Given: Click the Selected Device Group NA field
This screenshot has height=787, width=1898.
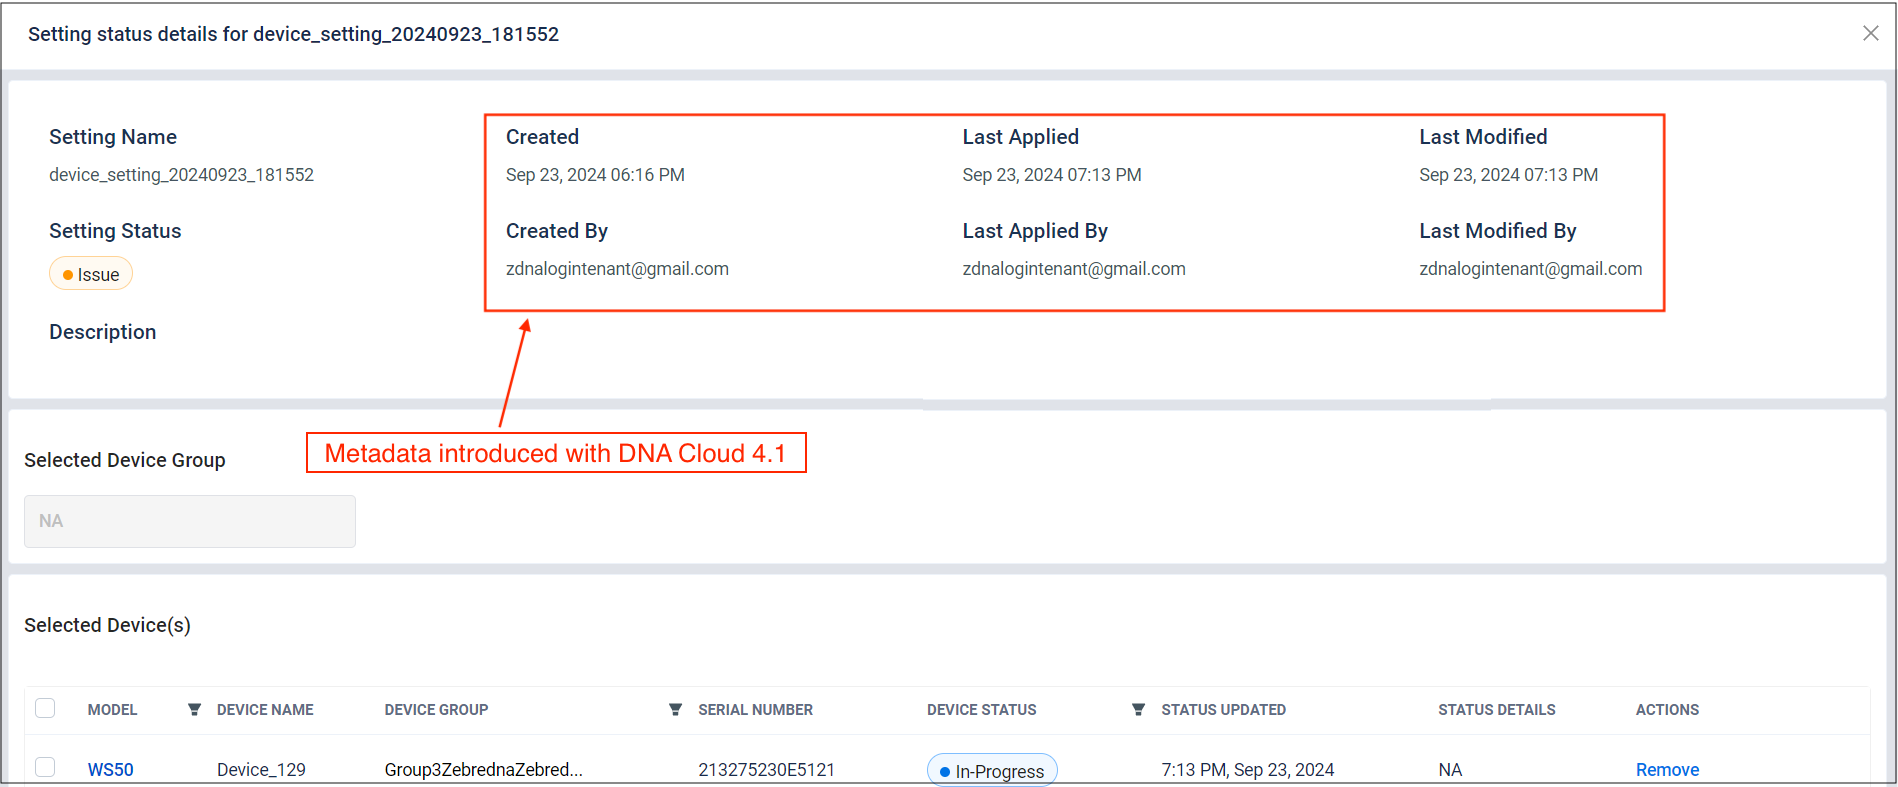Looking at the screenshot, I should [190, 521].
